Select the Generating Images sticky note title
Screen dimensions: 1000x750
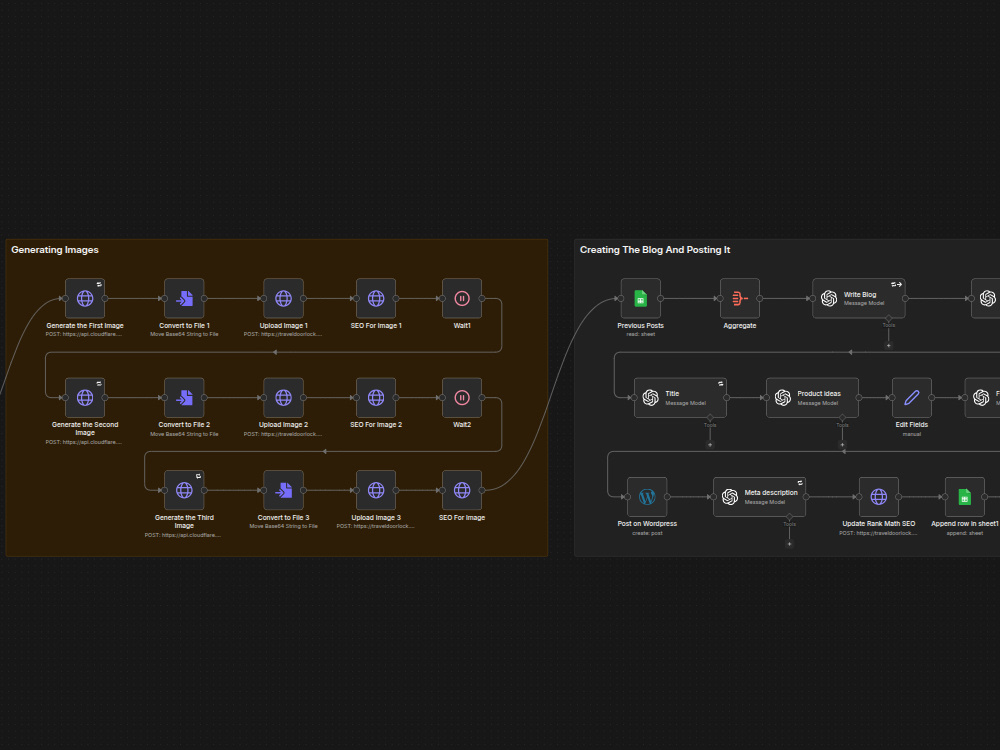click(55, 250)
